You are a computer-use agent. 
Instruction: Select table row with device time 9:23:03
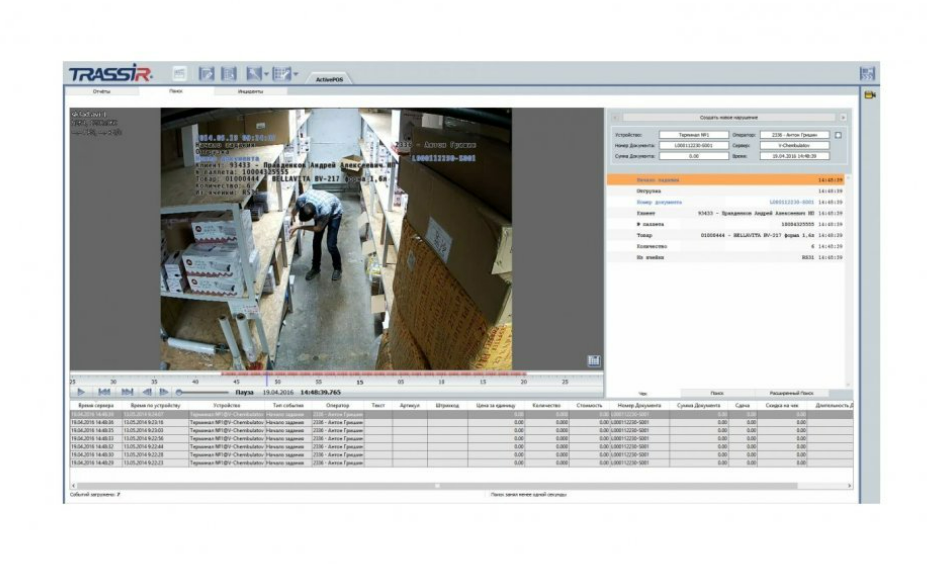click(x=461, y=430)
